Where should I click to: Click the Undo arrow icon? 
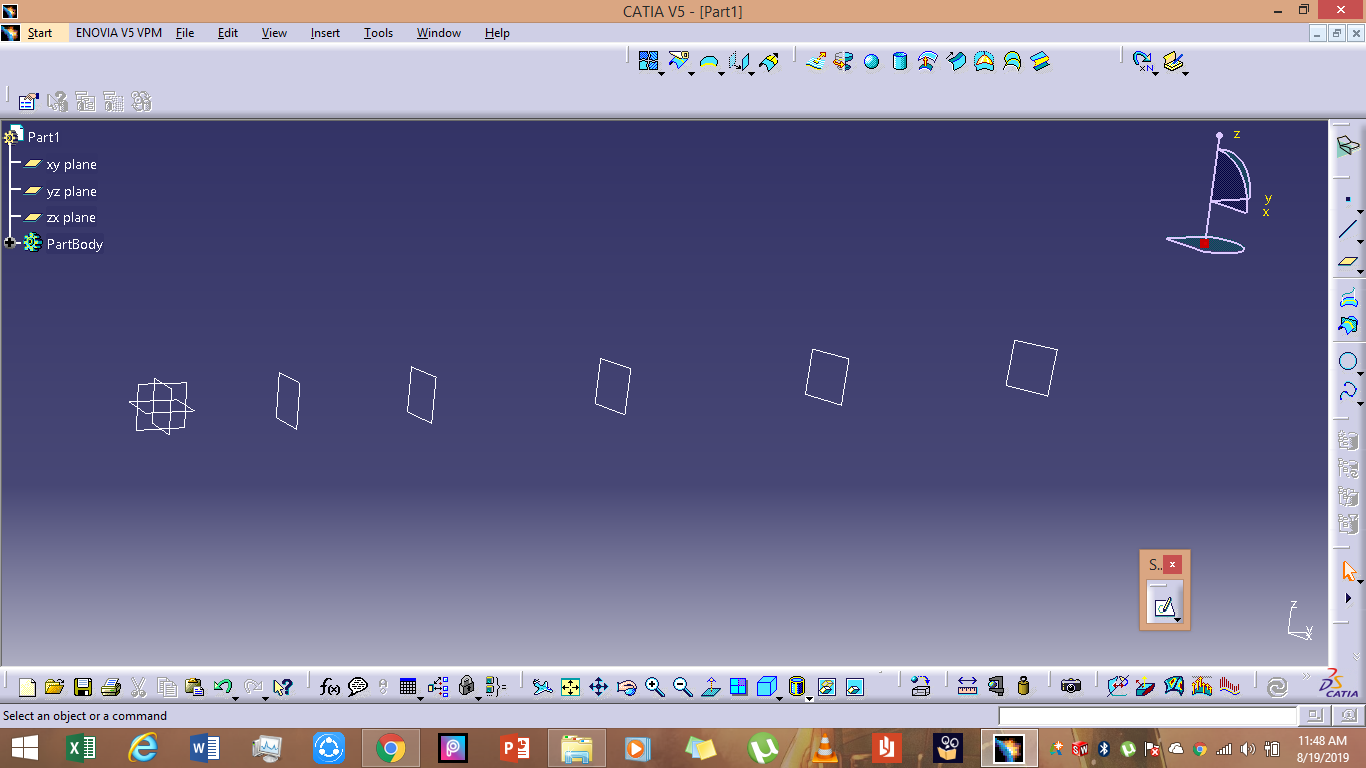click(223, 687)
